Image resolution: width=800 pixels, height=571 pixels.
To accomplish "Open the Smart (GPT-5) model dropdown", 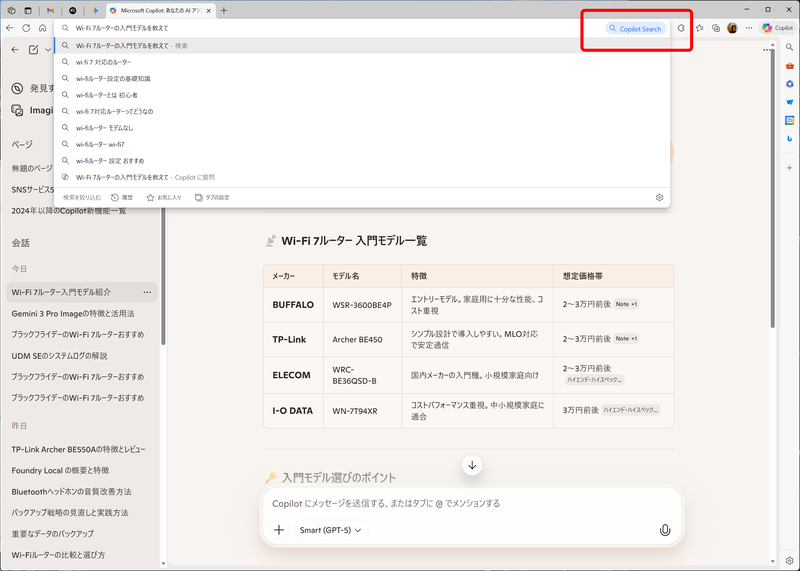I will coord(331,530).
